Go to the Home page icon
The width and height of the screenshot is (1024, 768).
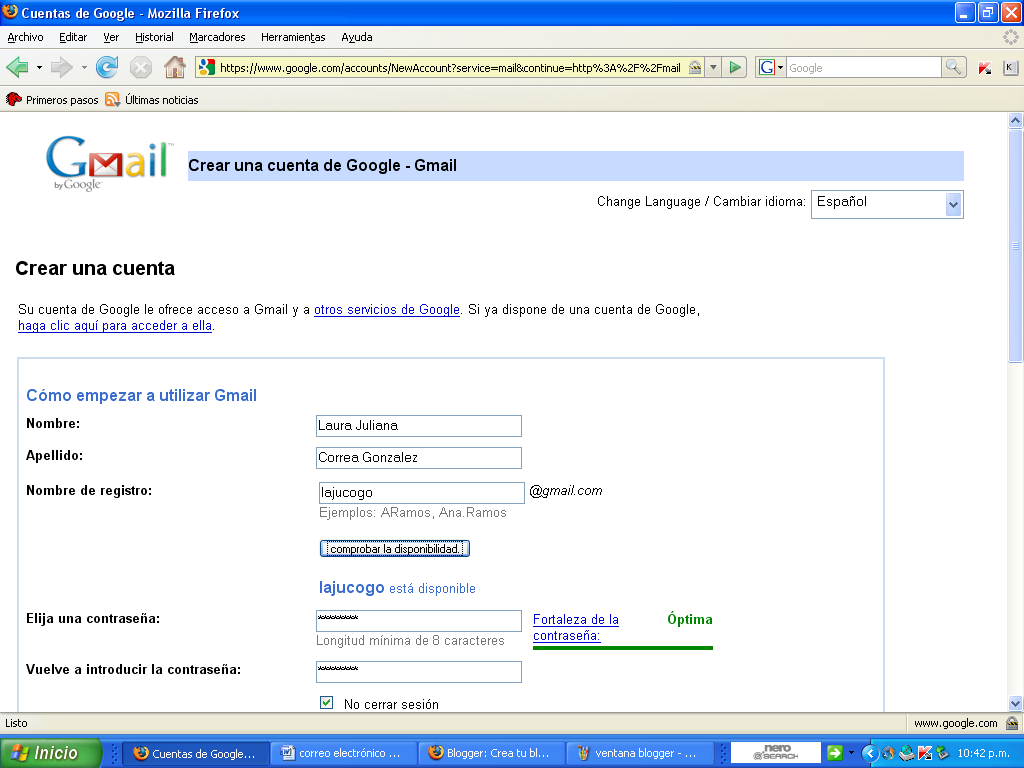(x=175, y=67)
